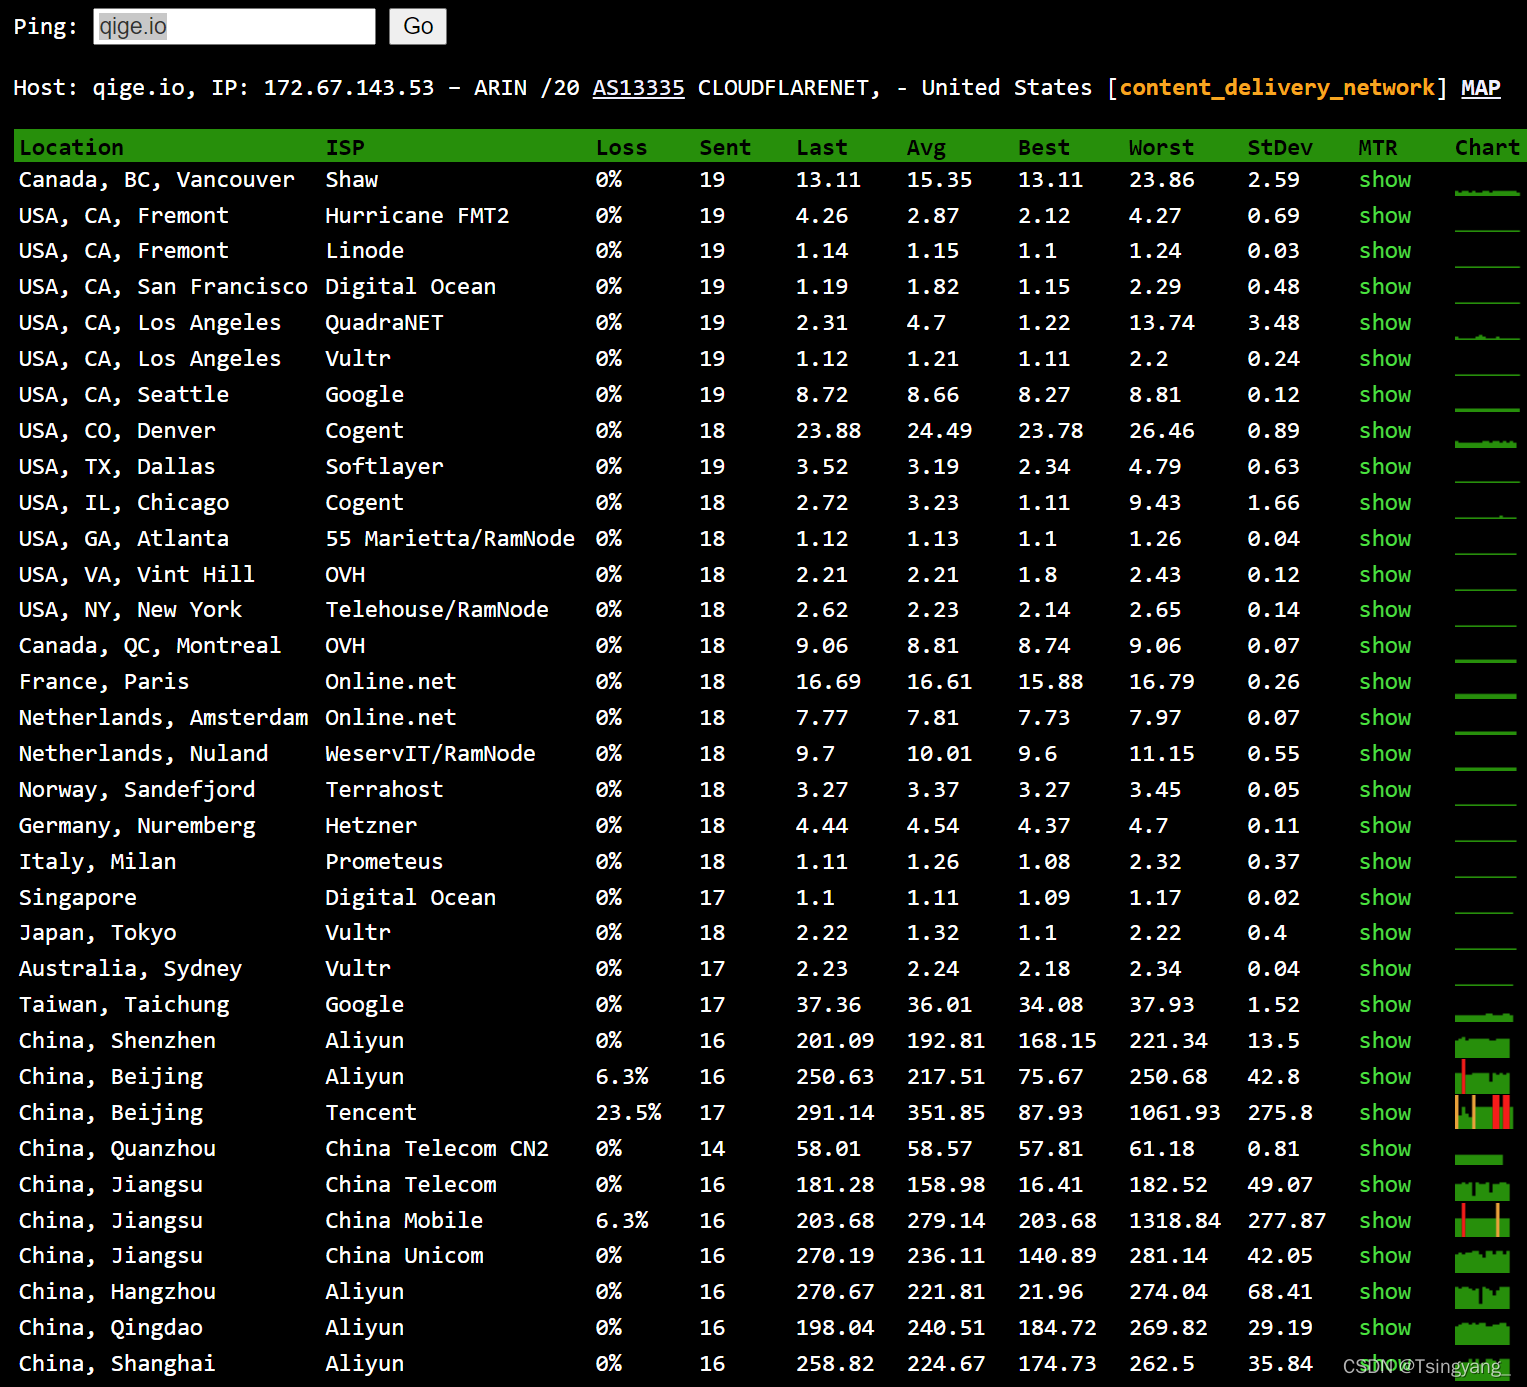Show MTR for Amsterdam Online.net row

tap(1385, 718)
